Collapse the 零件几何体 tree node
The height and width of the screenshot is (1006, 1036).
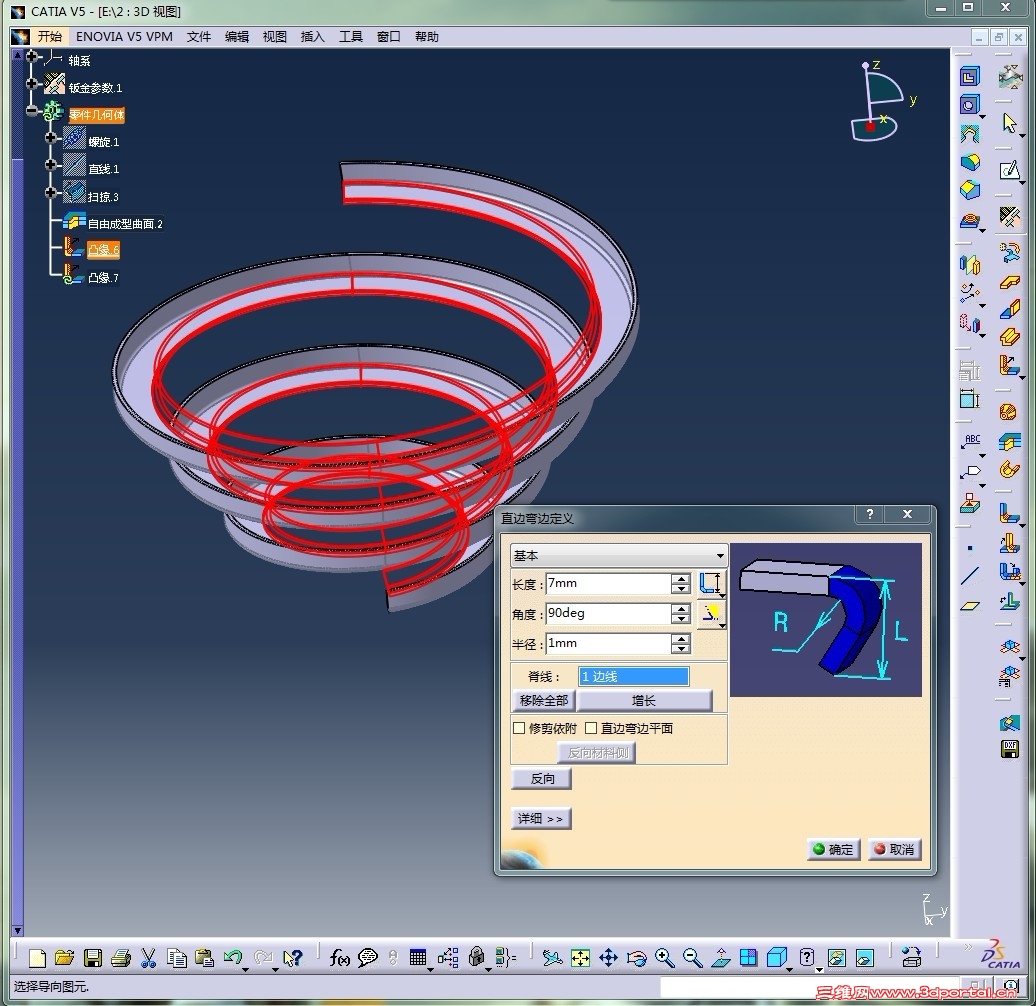click(31, 111)
